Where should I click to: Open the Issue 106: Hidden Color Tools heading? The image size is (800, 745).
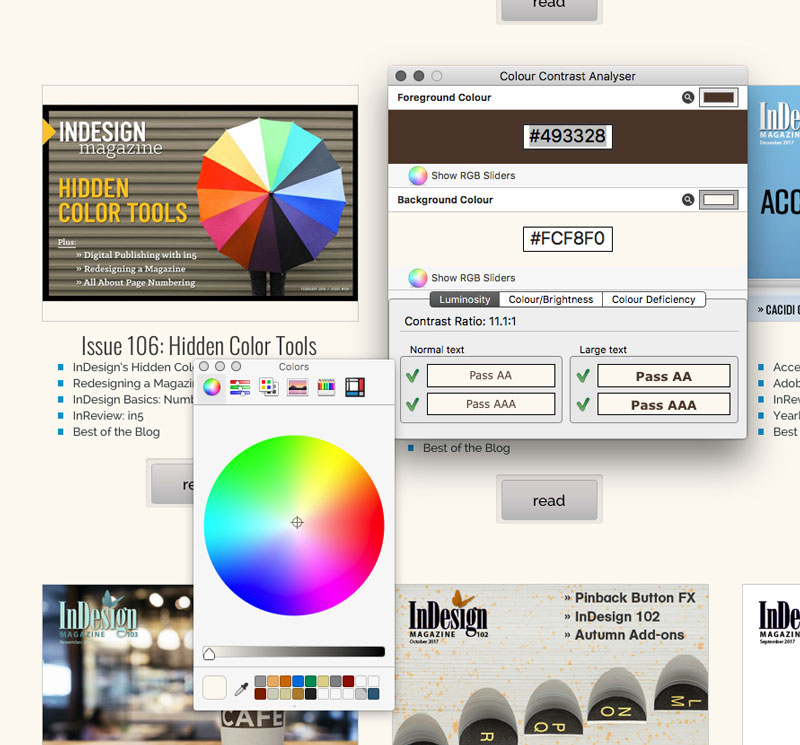point(199,345)
